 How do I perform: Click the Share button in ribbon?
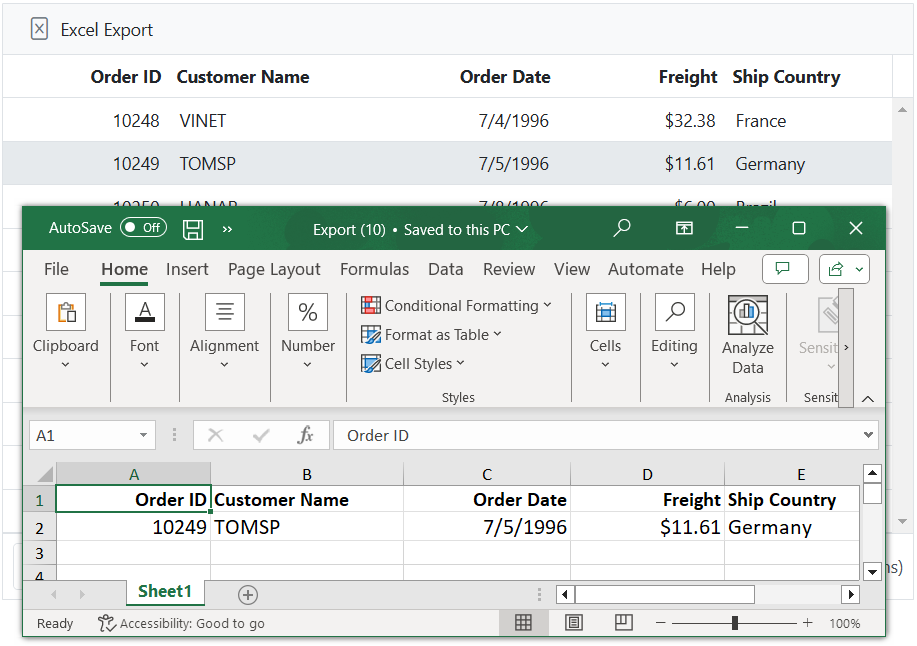coord(844,269)
